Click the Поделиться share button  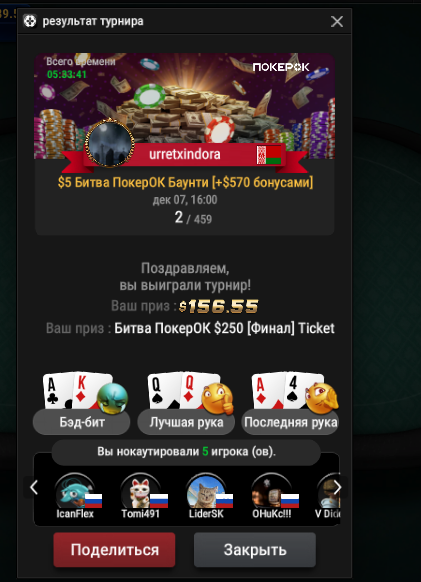pyautogui.click(x=114, y=550)
